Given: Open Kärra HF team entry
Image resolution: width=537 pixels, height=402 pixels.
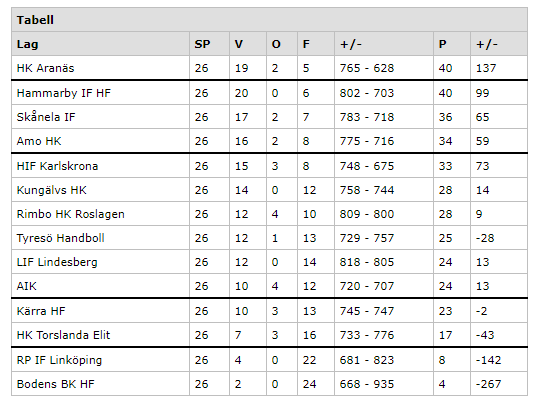Looking at the screenshot, I should tap(41, 311).
